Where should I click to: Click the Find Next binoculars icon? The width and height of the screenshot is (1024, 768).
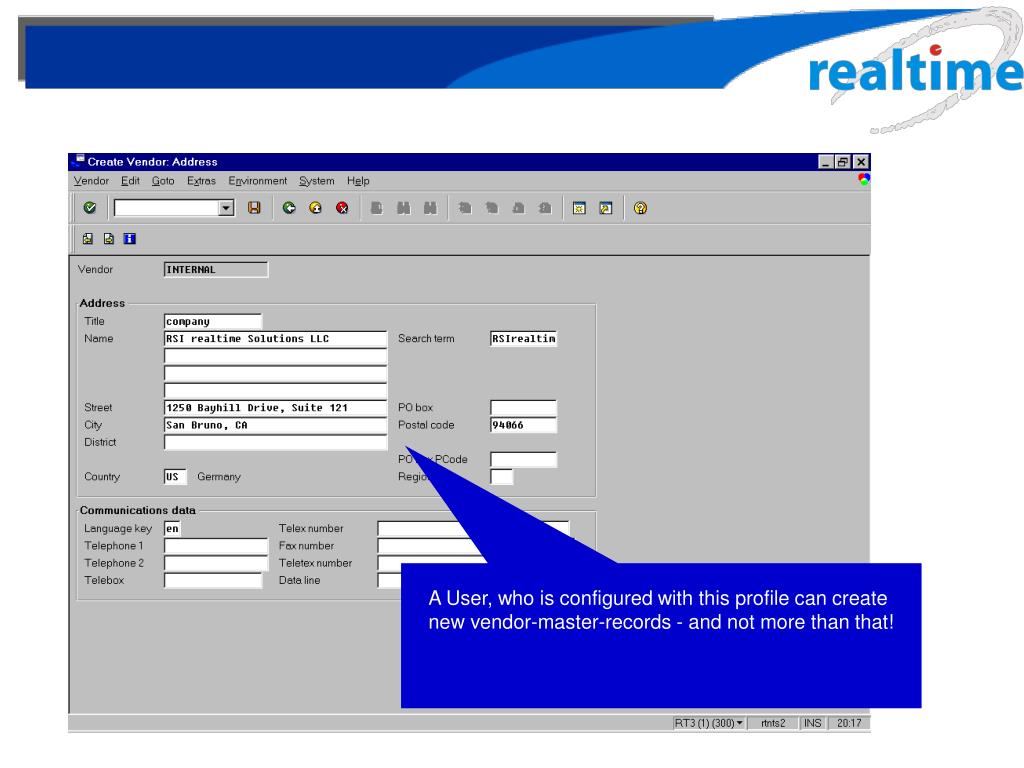coord(430,208)
